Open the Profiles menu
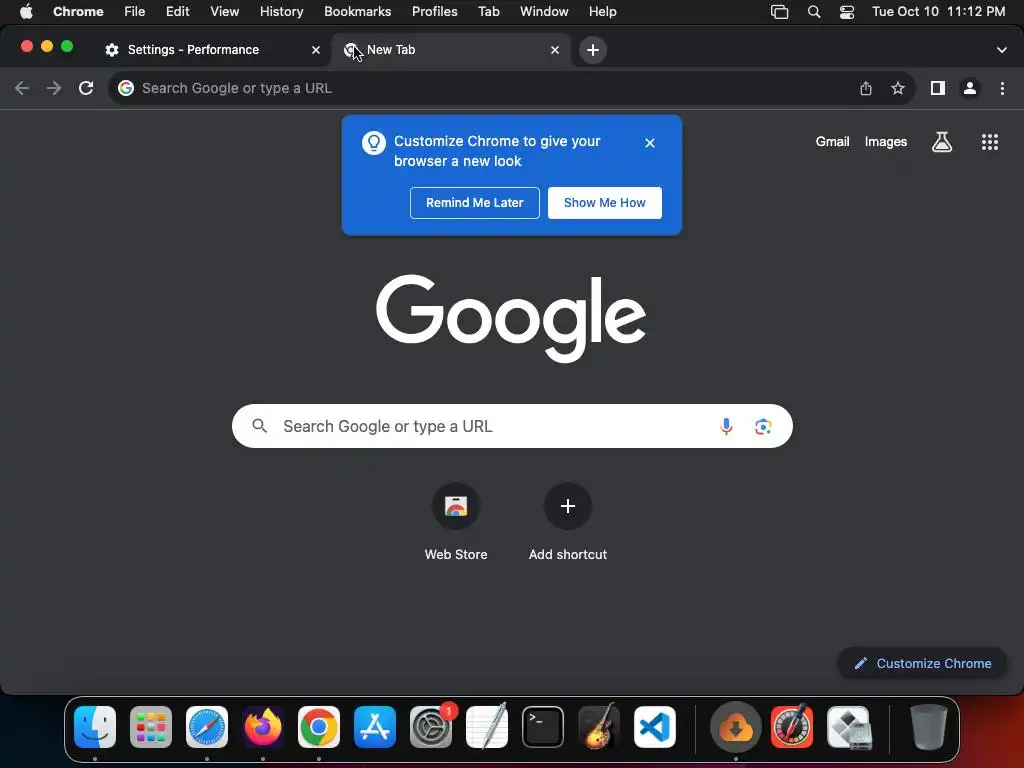Viewport: 1024px width, 768px height. (434, 12)
